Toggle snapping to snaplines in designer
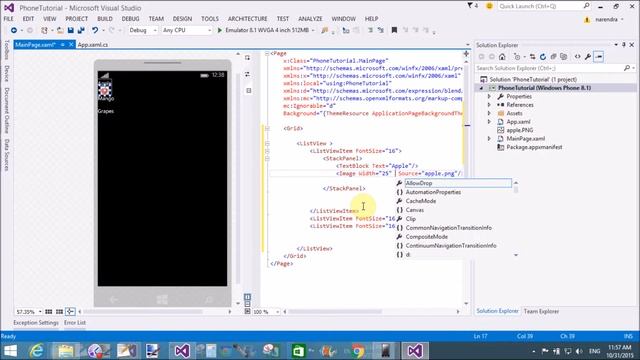This screenshot has height=360, width=640. point(70,311)
